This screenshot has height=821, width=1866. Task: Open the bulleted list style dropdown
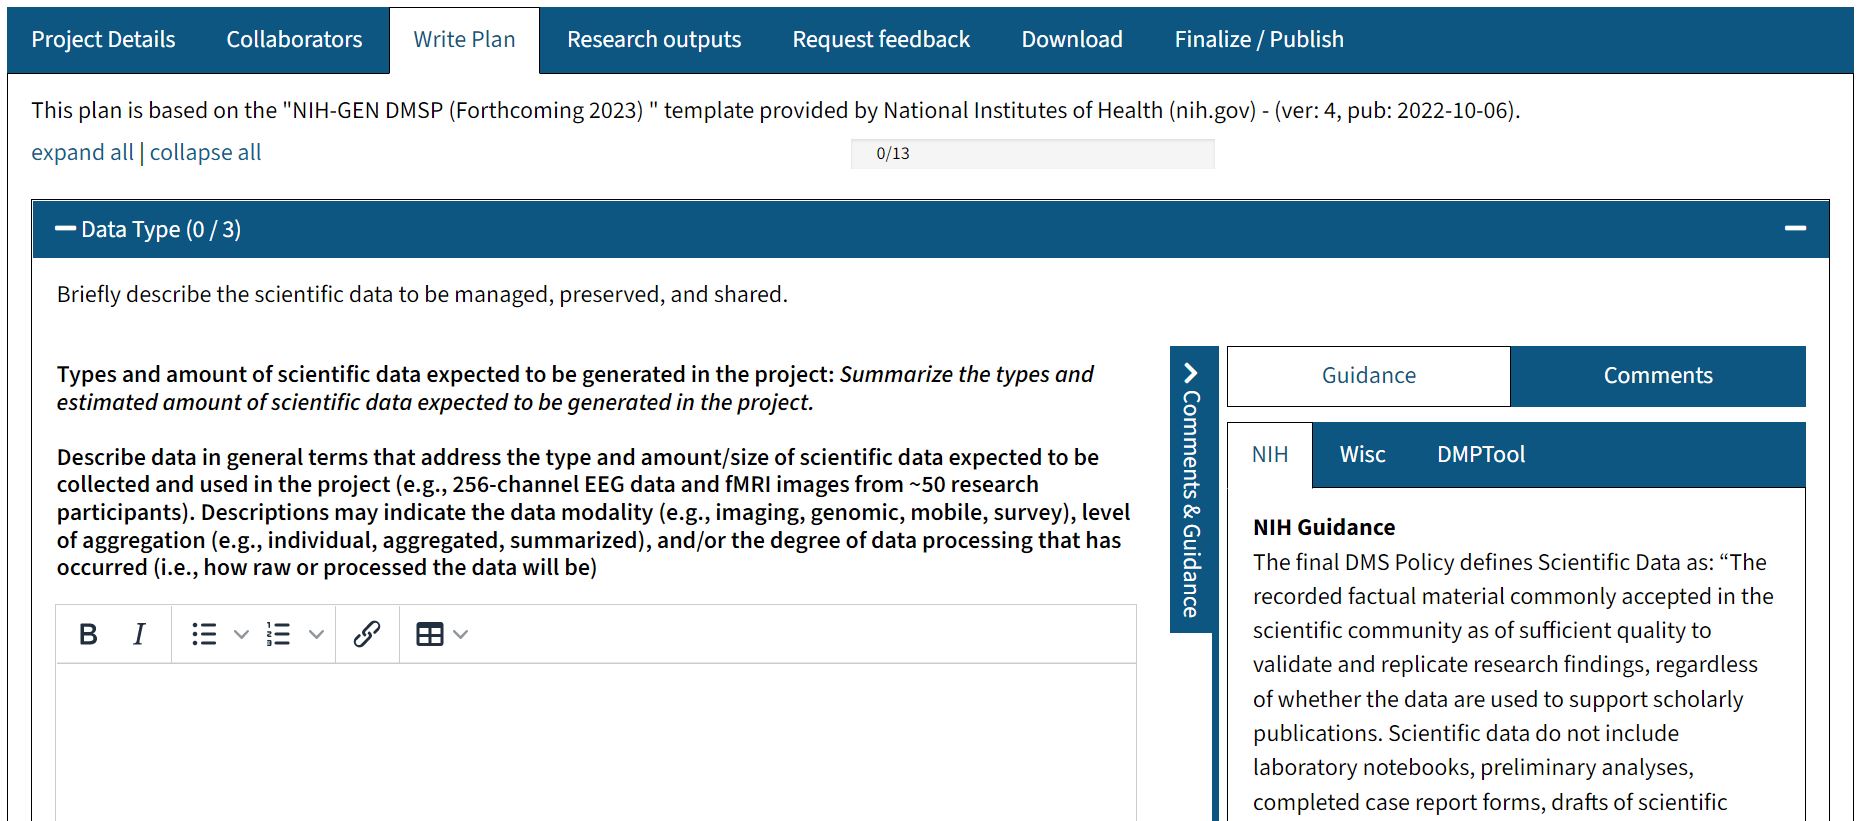pyautogui.click(x=241, y=634)
